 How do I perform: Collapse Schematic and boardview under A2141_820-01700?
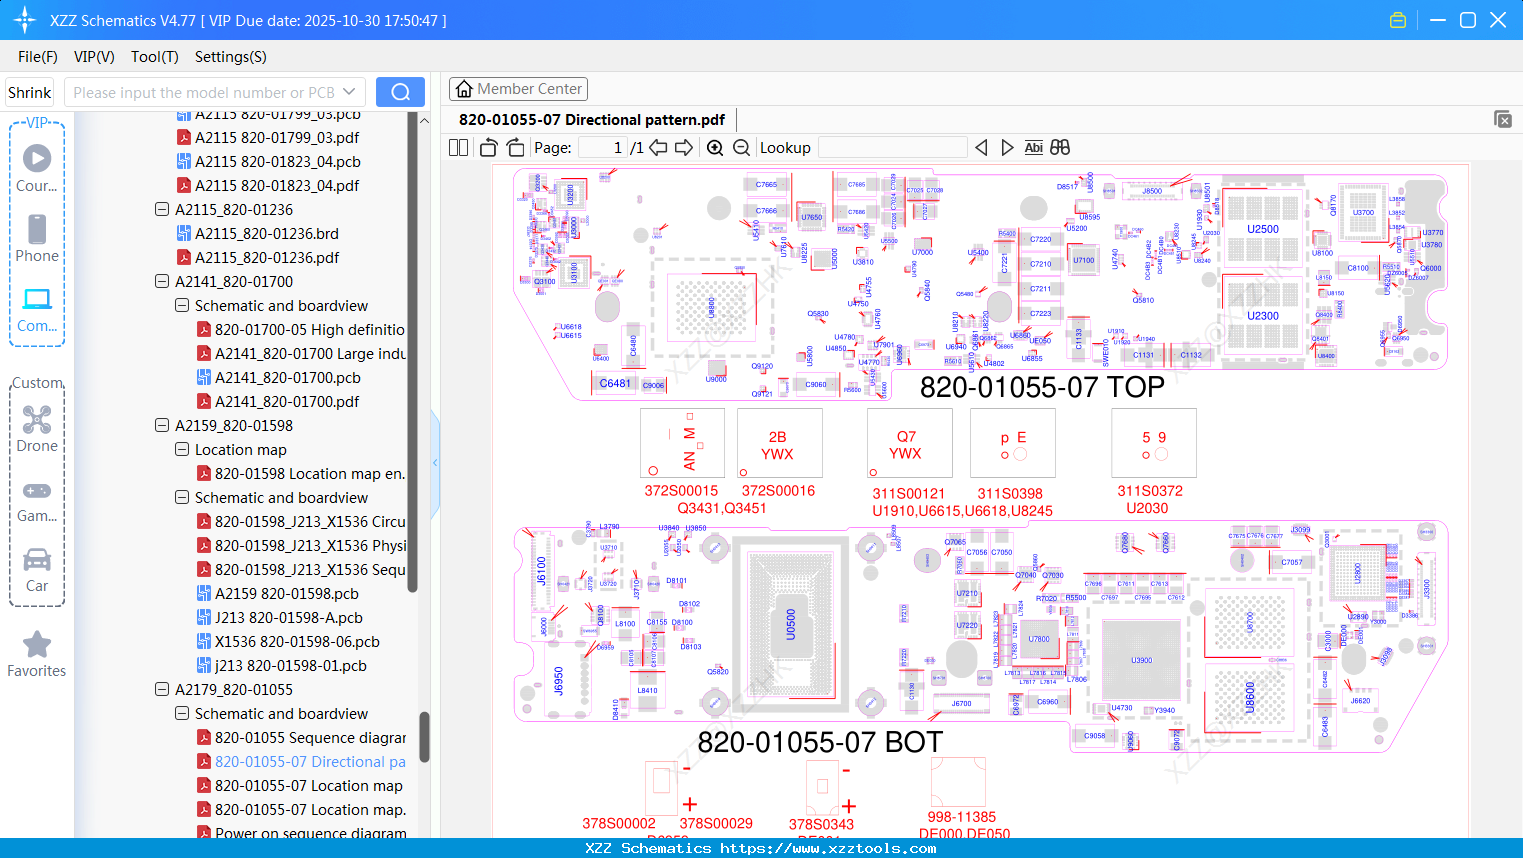click(182, 306)
